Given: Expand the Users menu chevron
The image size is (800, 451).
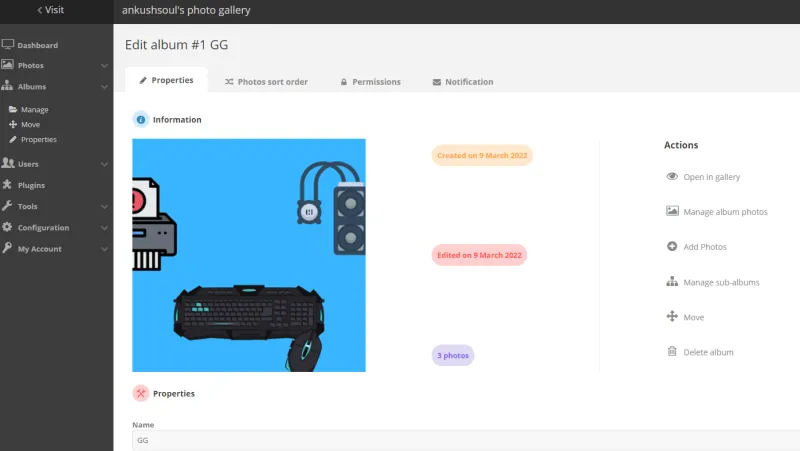Looking at the screenshot, I should 104,164.
